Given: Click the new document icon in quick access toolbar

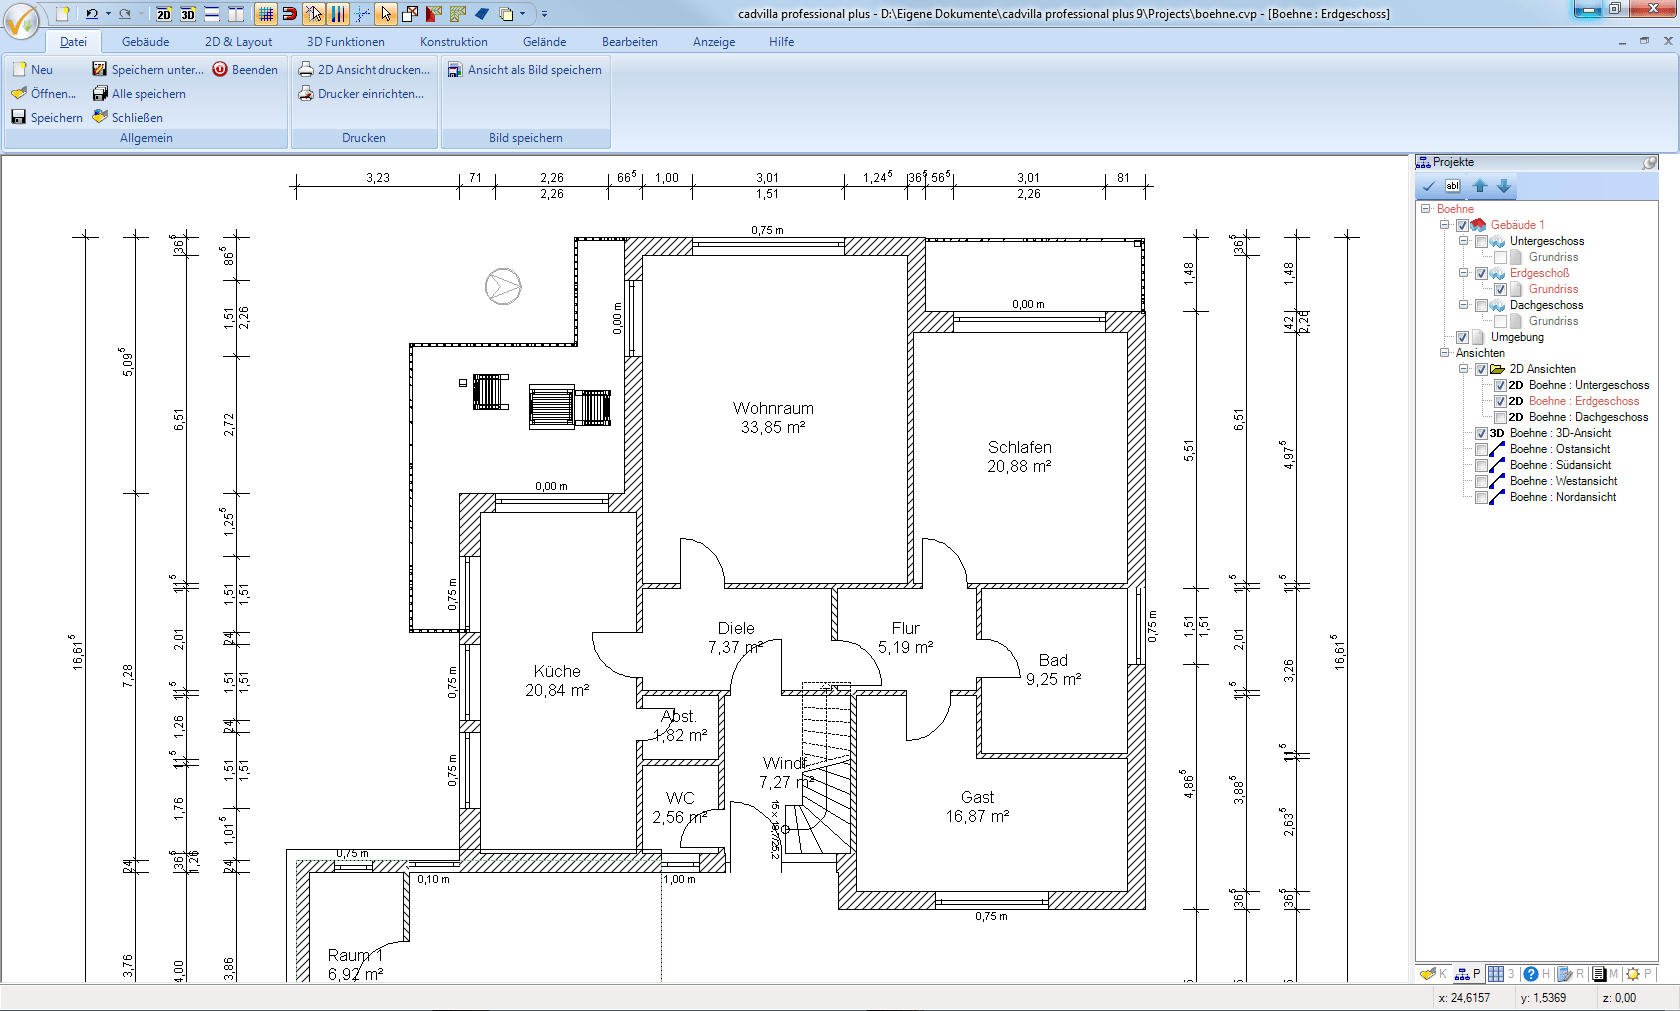Looking at the screenshot, I should click(63, 14).
